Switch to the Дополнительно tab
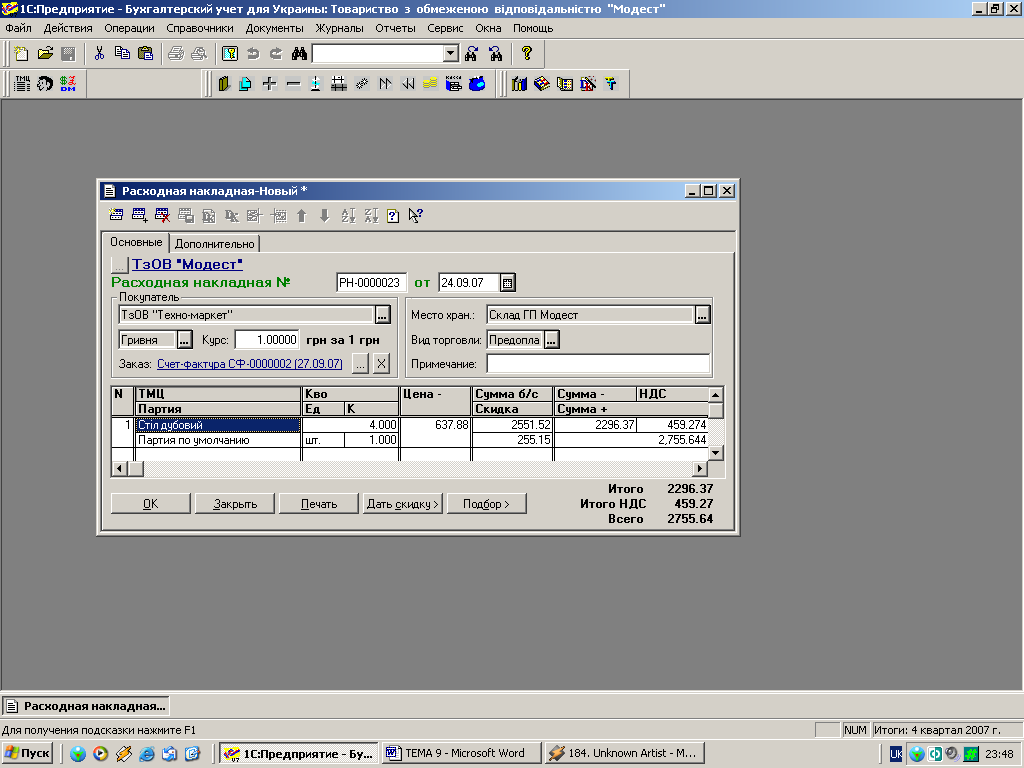 [215, 244]
